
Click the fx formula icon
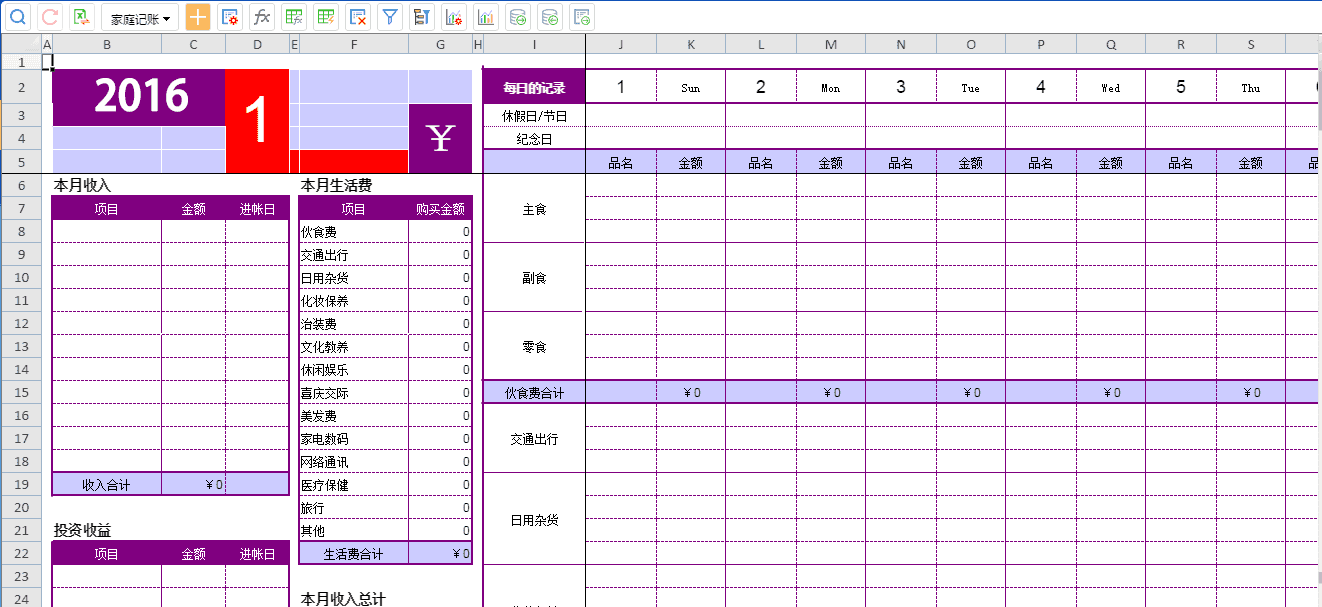(261, 17)
